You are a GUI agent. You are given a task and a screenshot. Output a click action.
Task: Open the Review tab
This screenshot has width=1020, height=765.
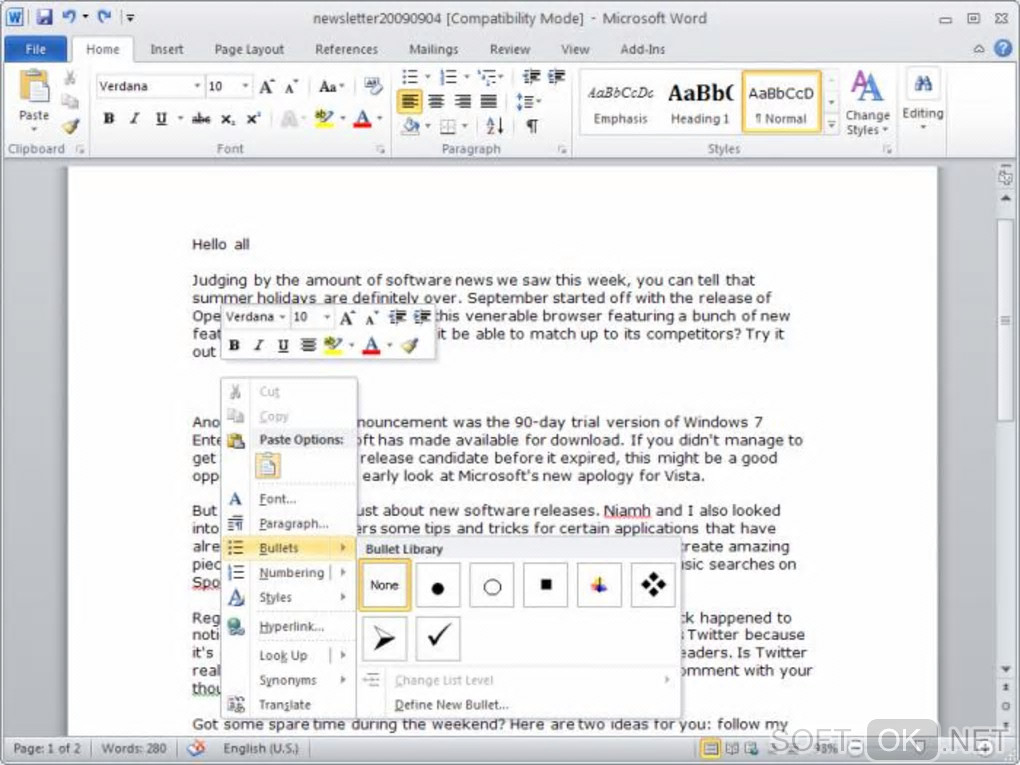click(x=510, y=49)
